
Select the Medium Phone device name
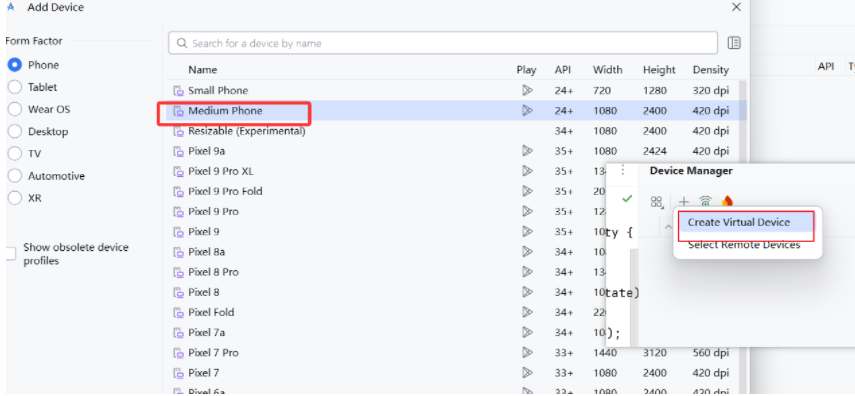pyautogui.click(x=225, y=111)
